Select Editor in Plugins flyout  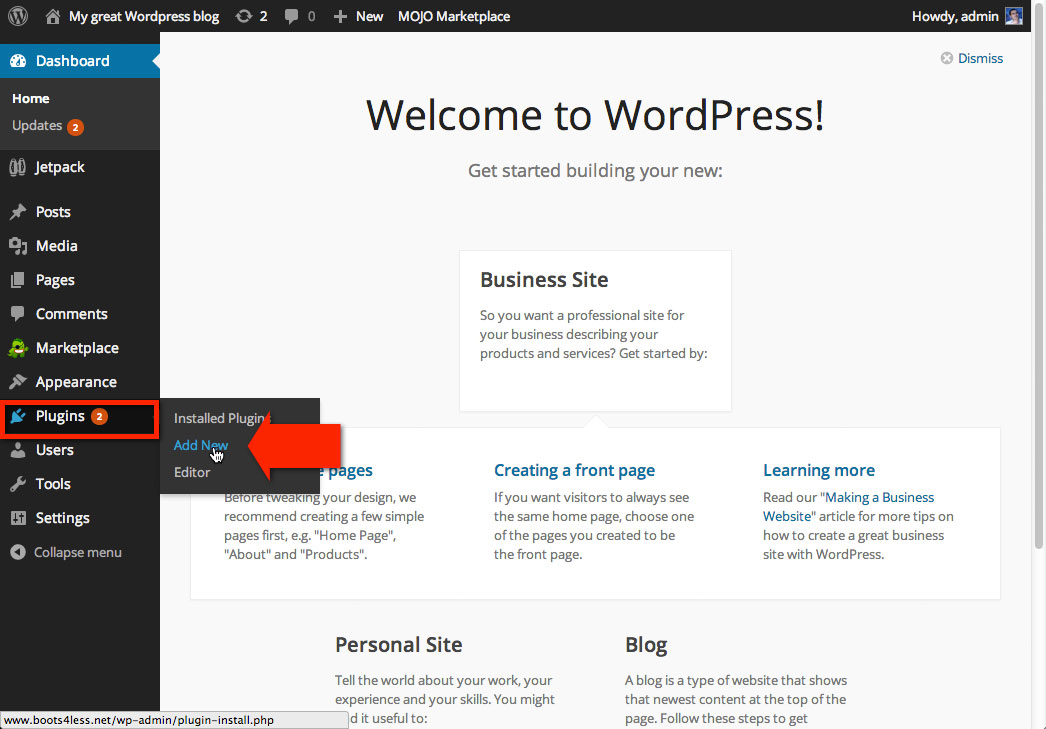(x=192, y=472)
